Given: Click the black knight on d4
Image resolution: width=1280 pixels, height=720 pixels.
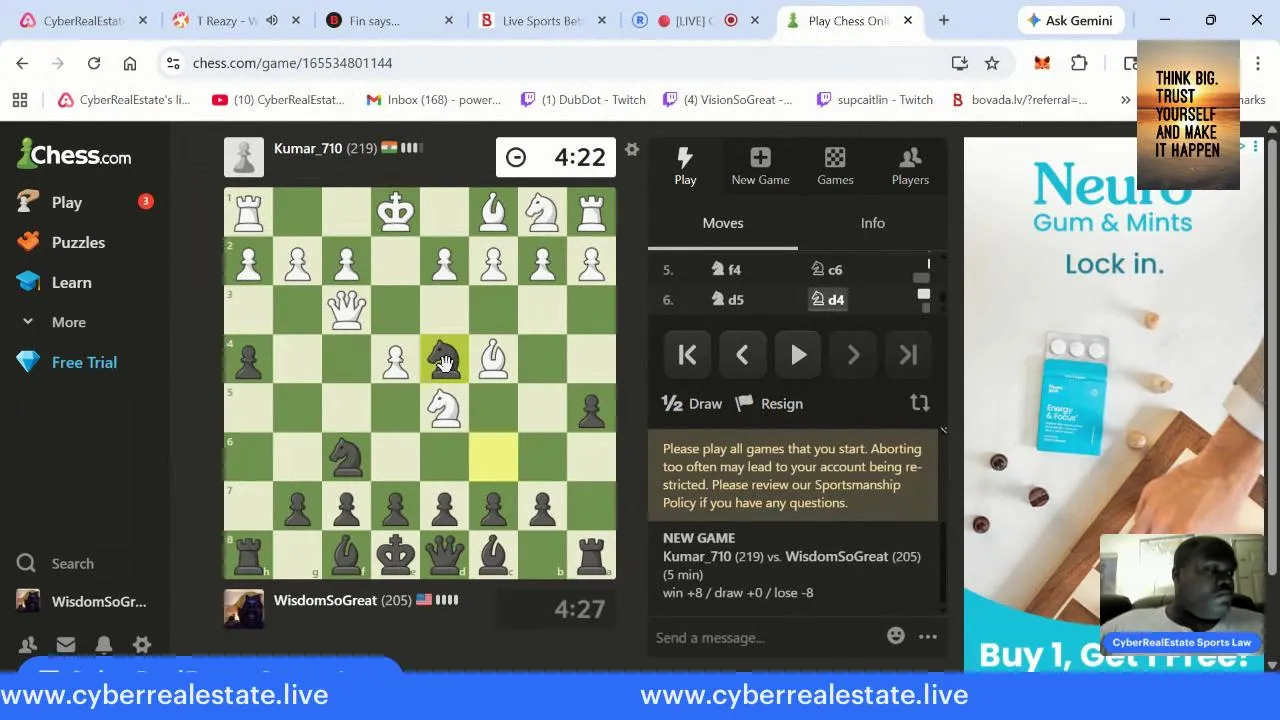Looking at the screenshot, I should 444,358.
